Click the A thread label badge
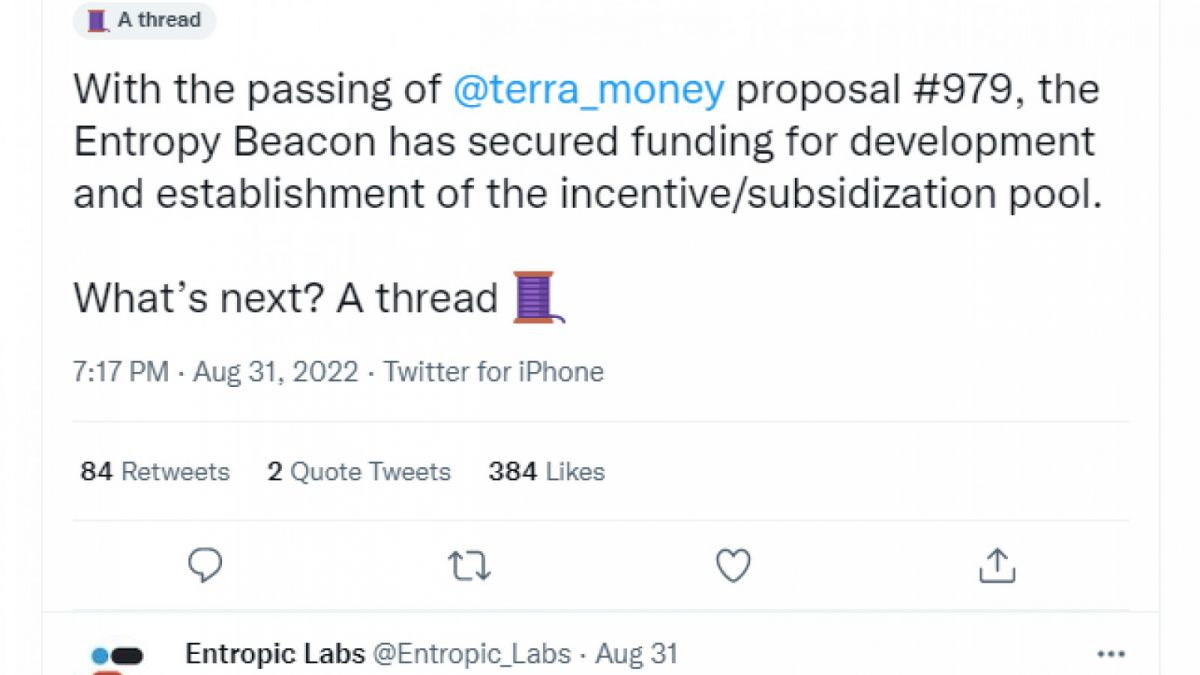The height and width of the screenshot is (675, 1200). [145, 20]
